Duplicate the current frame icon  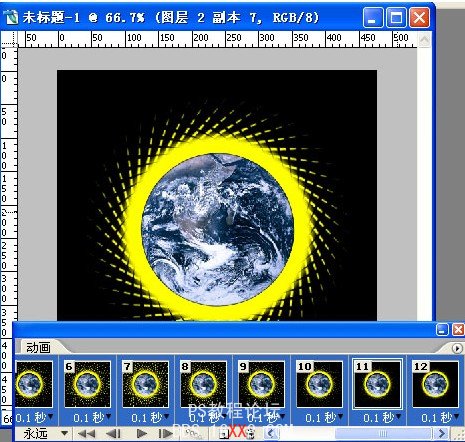click(x=224, y=434)
